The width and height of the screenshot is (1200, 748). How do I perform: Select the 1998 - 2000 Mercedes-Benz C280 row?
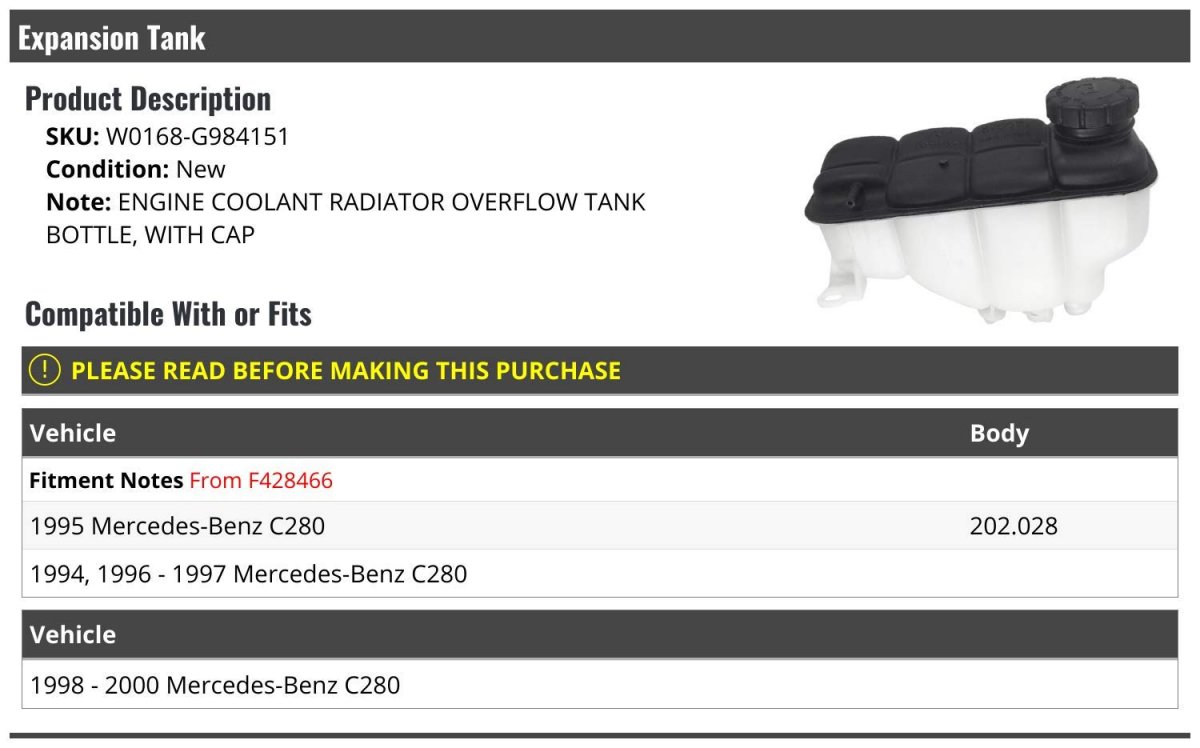(x=600, y=685)
